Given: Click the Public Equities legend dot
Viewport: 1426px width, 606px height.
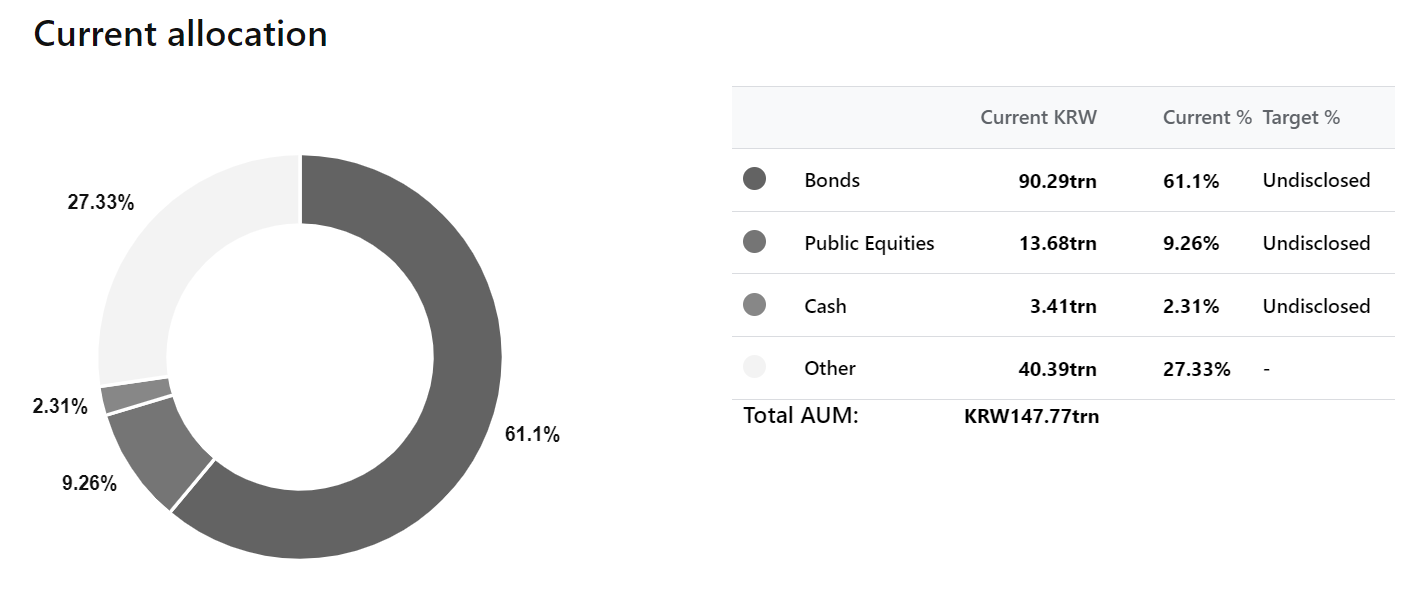Looking at the screenshot, I should [x=755, y=242].
